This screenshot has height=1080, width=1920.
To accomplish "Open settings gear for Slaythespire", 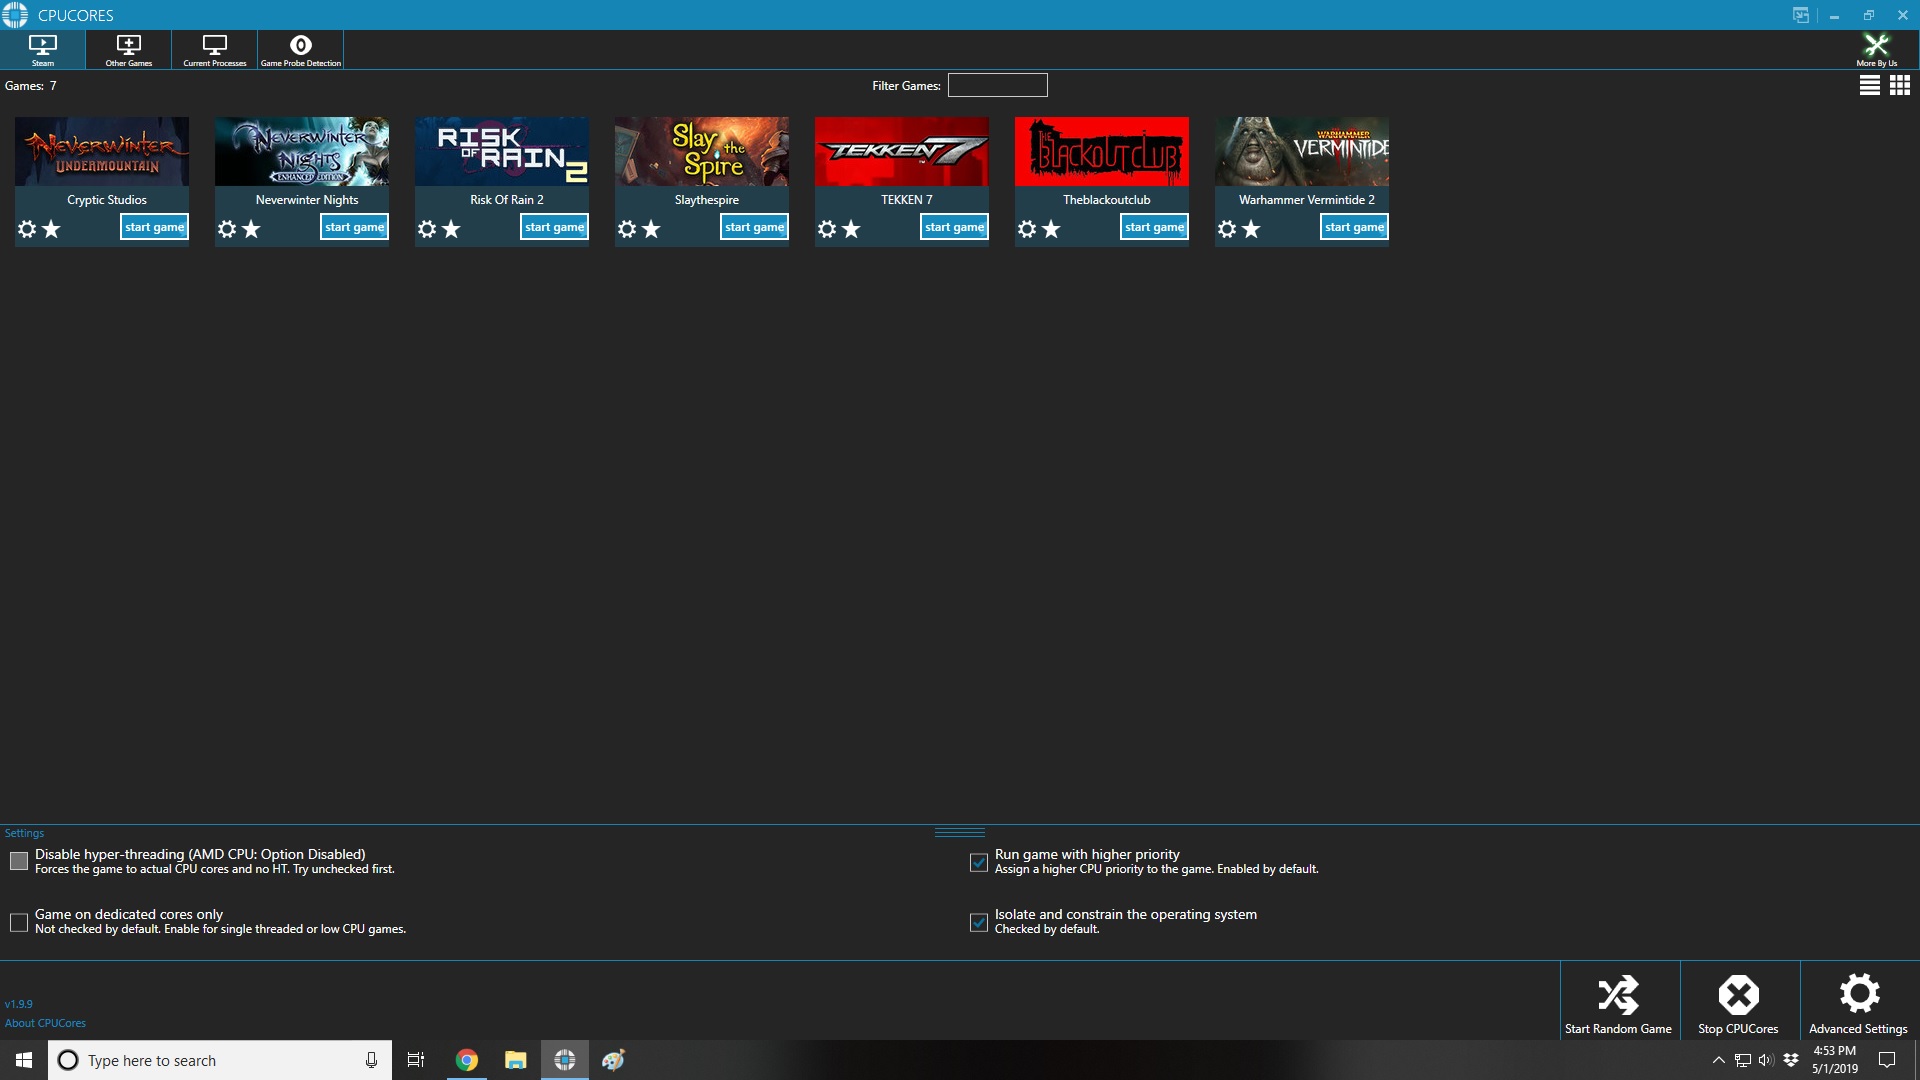I will (x=627, y=229).
